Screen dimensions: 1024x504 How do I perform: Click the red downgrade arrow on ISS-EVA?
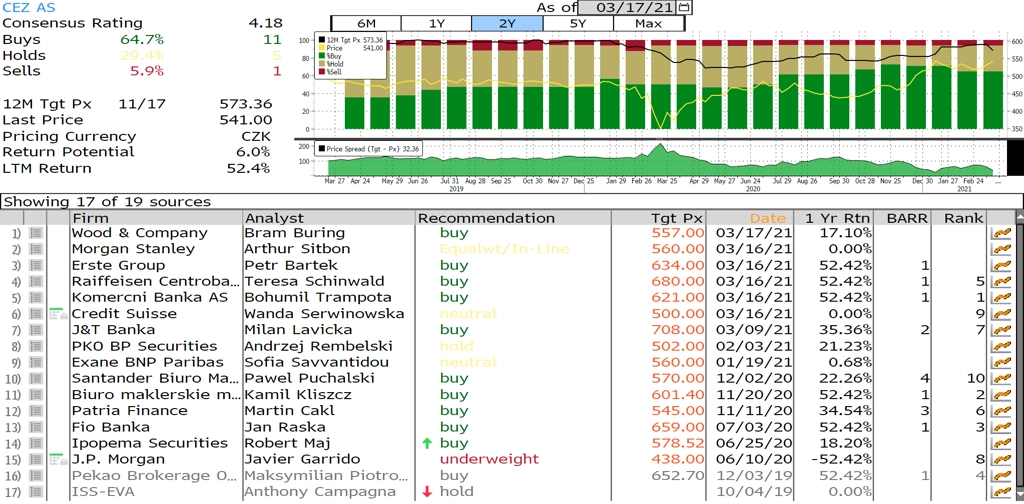pos(427,492)
